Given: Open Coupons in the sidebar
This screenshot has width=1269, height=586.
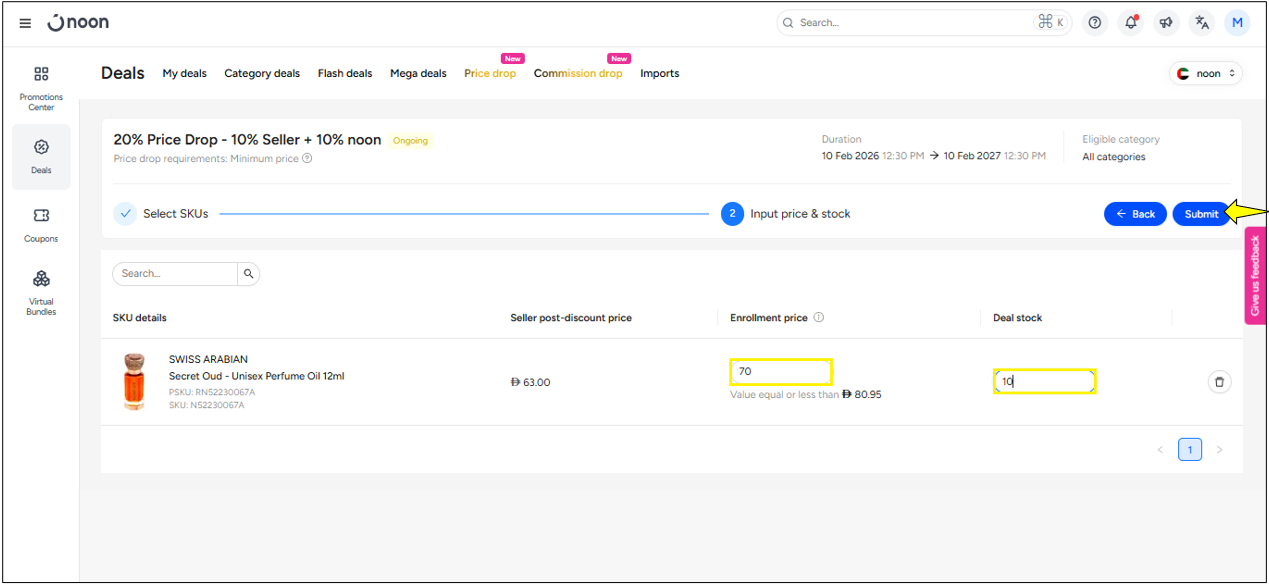Looking at the screenshot, I should 41,224.
